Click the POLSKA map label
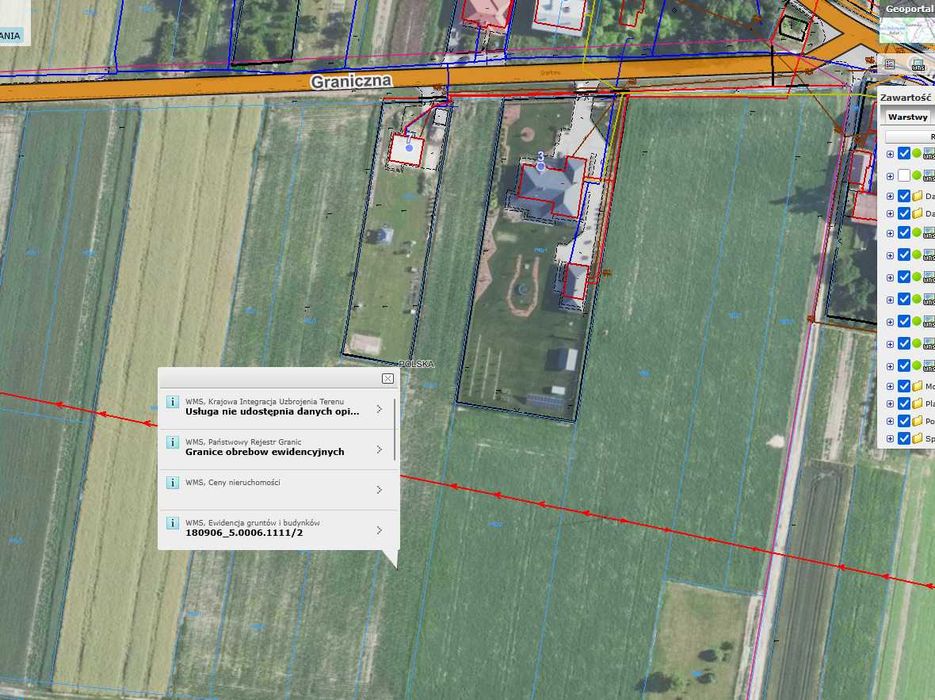This screenshot has width=935, height=700. (x=416, y=364)
